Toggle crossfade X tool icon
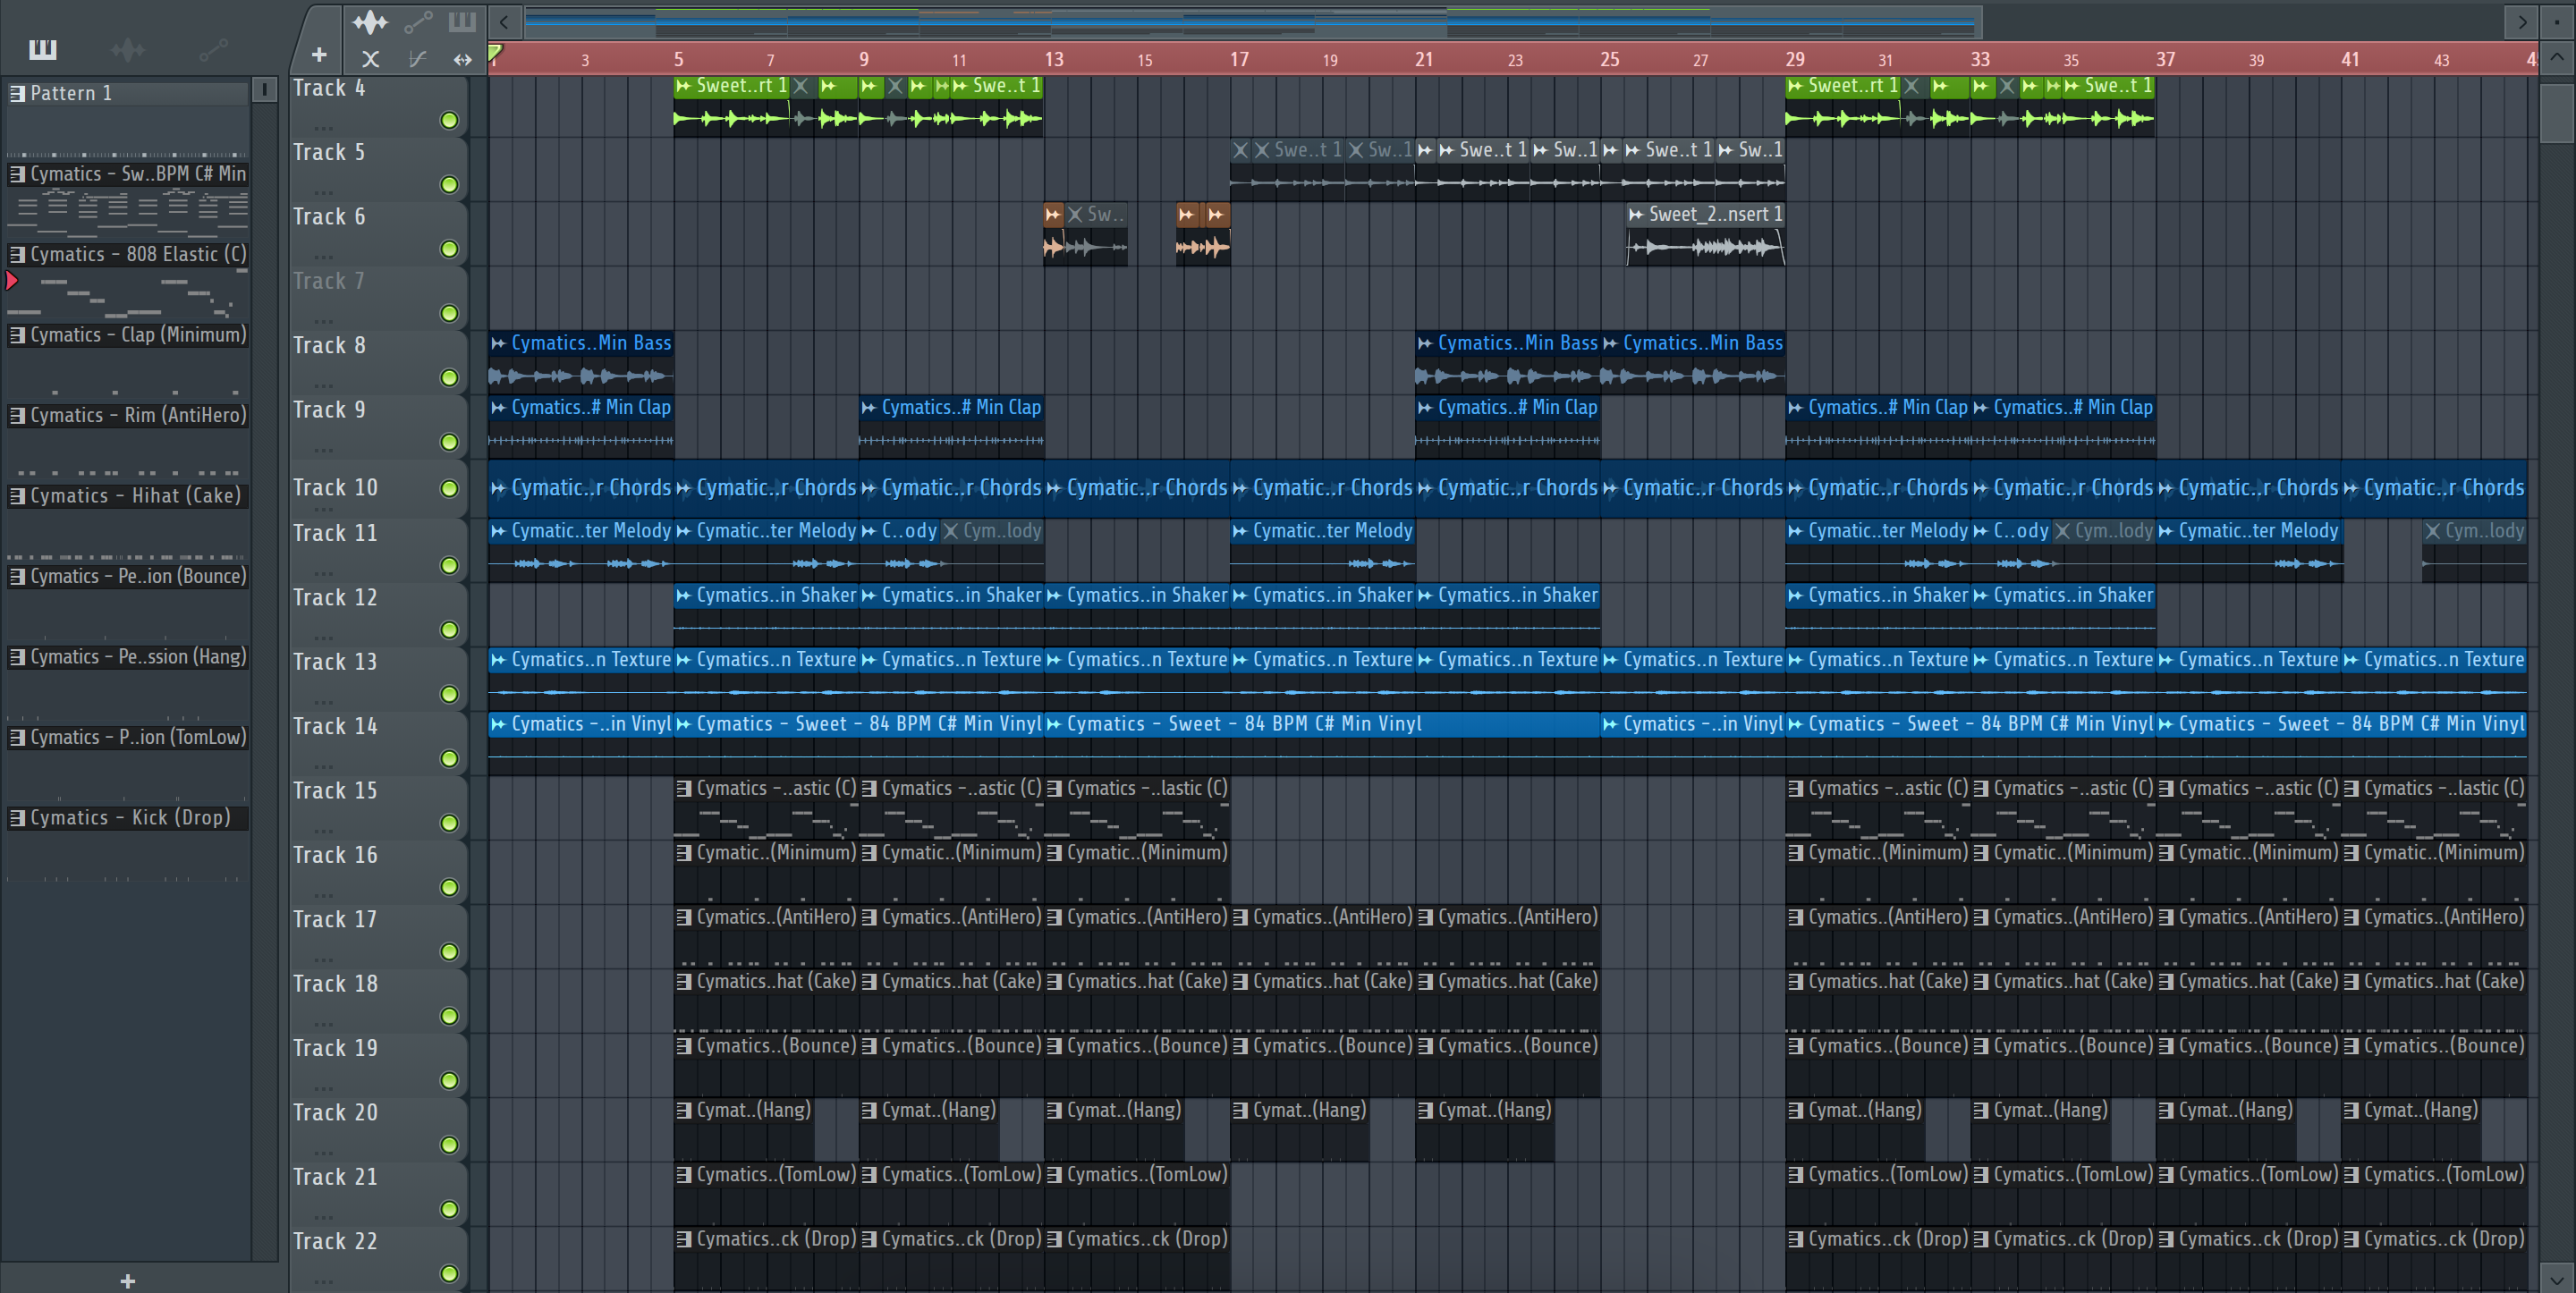 click(370, 59)
